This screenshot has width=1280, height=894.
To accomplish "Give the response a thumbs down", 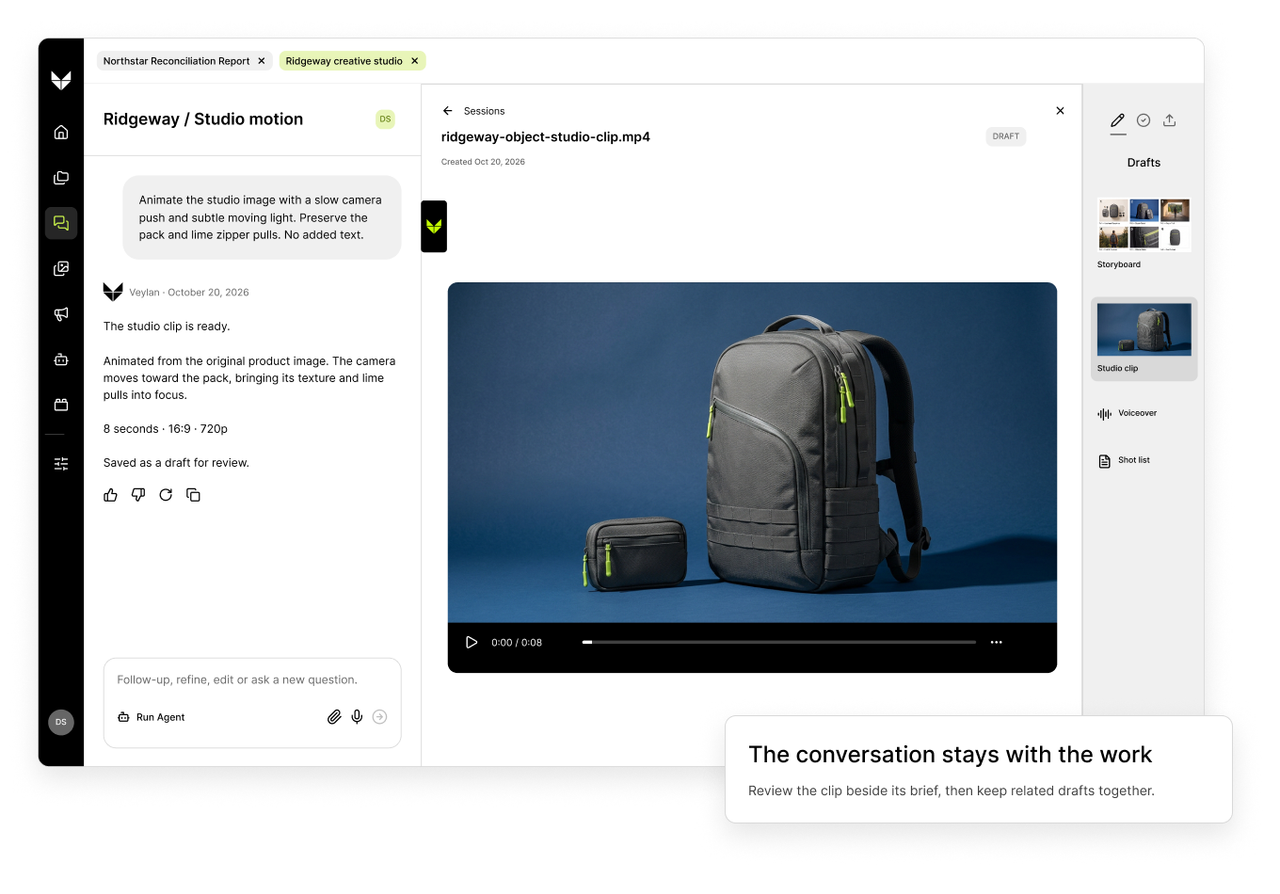I will coord(138,495).
